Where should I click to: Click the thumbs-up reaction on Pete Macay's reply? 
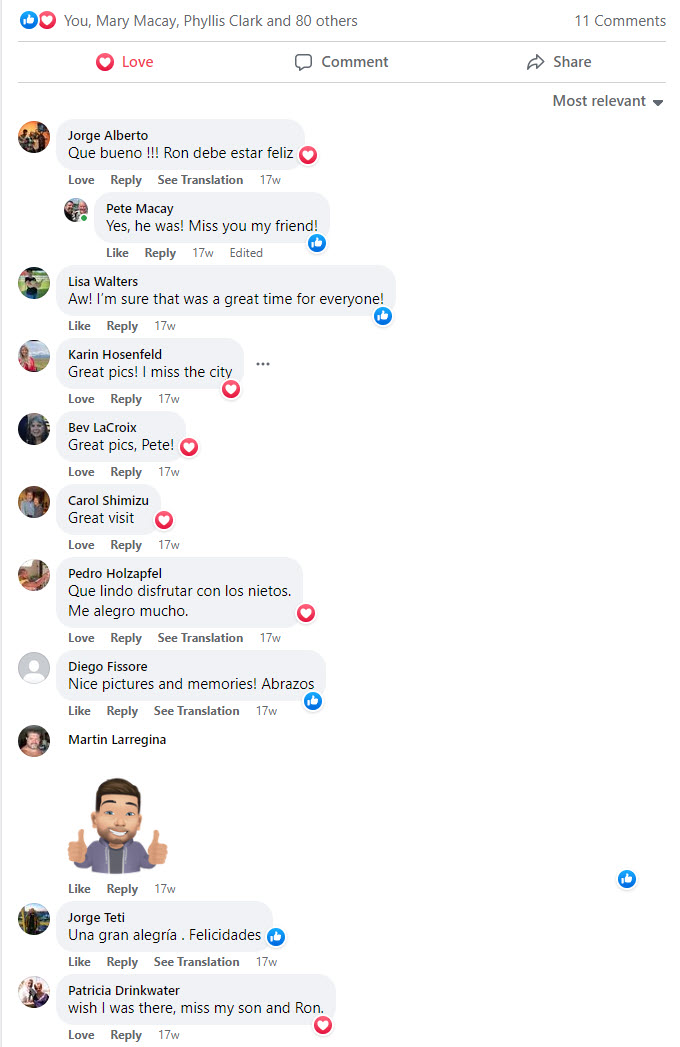click(317, 243)
